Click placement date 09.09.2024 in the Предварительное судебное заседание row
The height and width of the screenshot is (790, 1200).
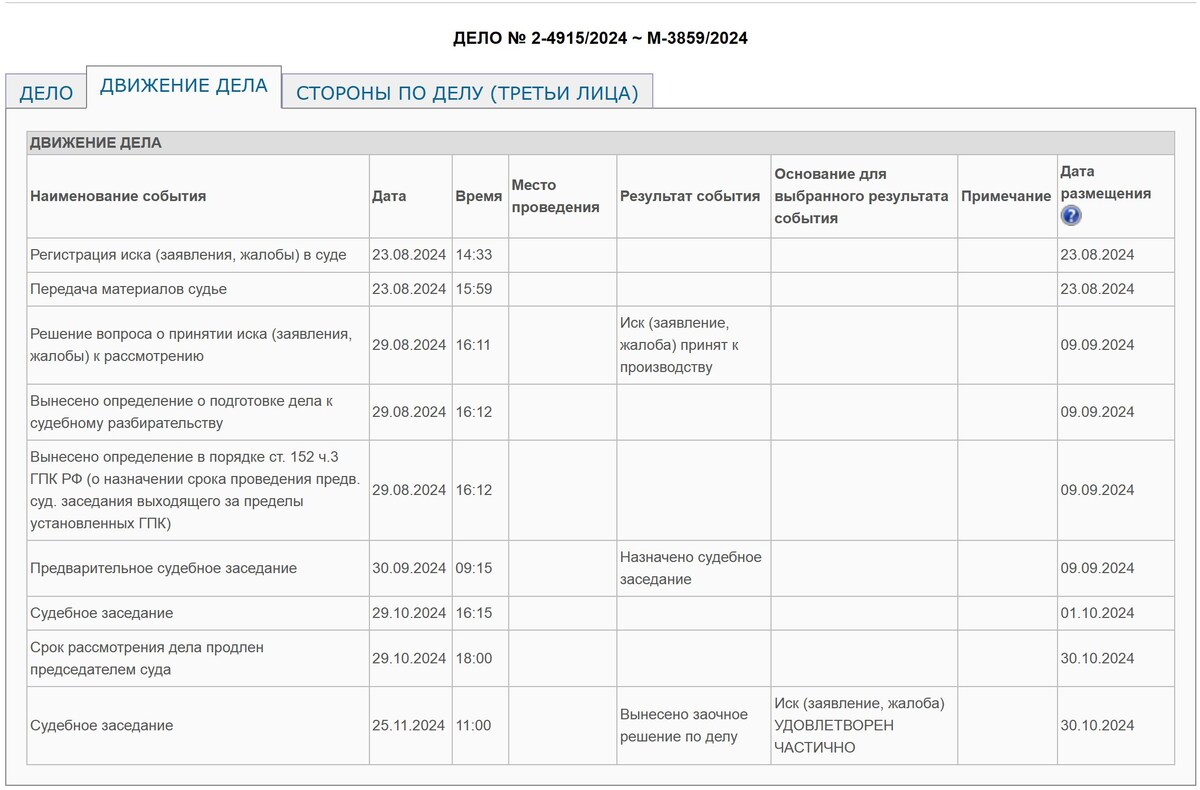[x=1116, y=568]
